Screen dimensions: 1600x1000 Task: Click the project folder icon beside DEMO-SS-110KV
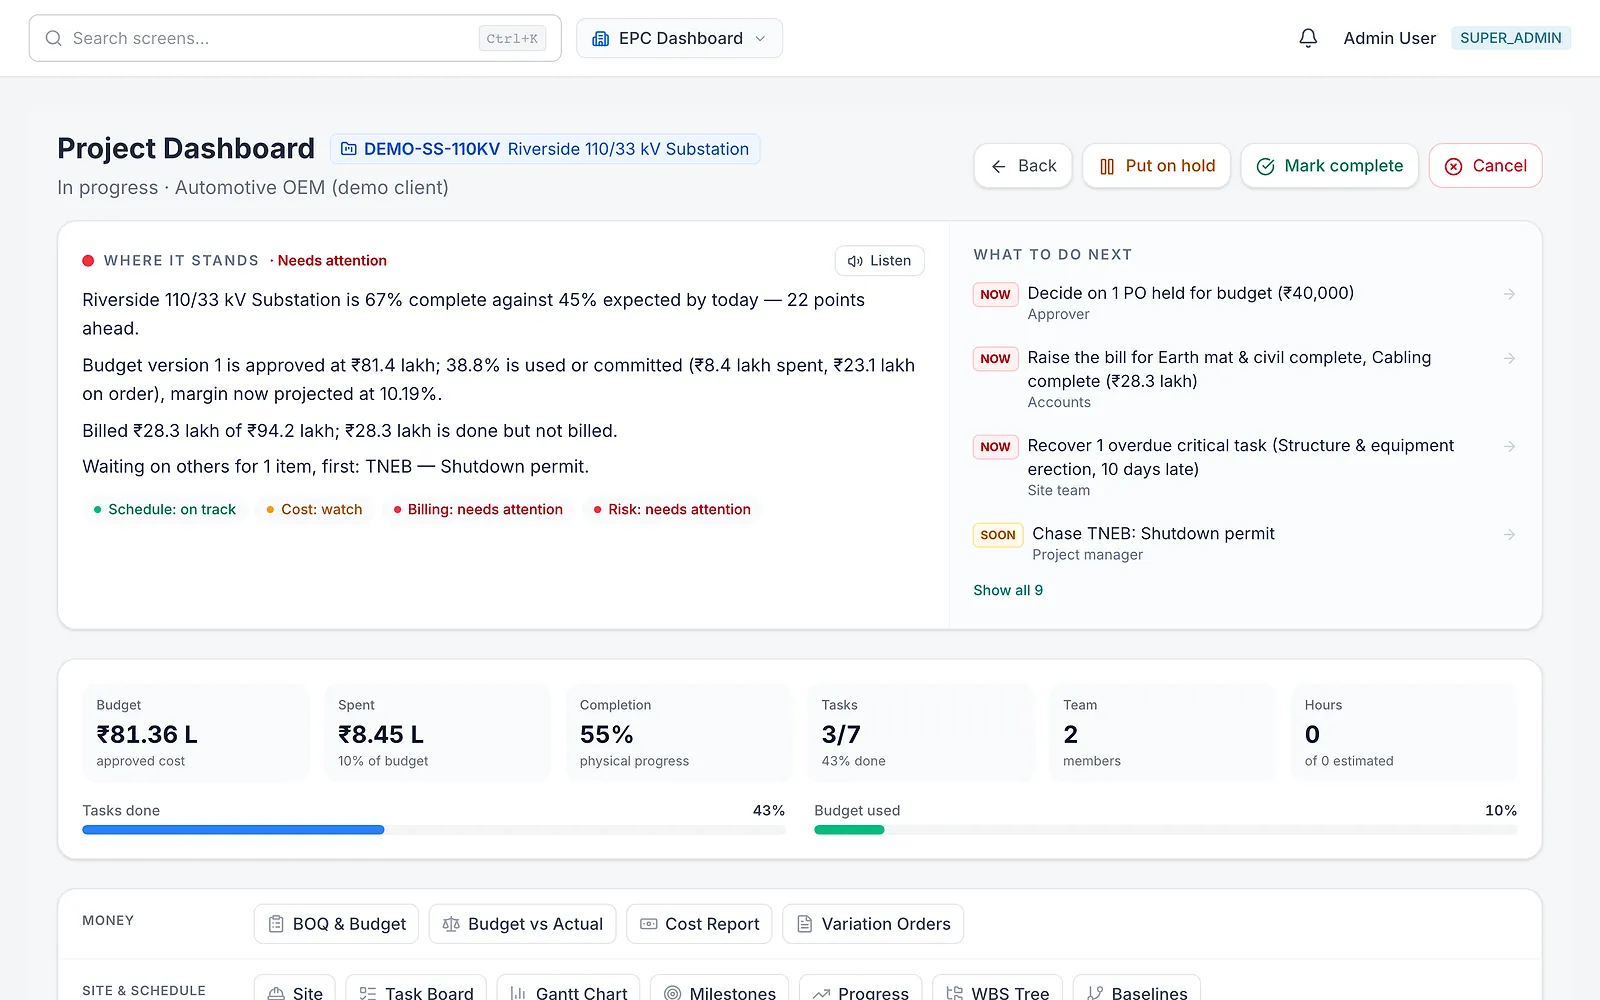[349, 149]
